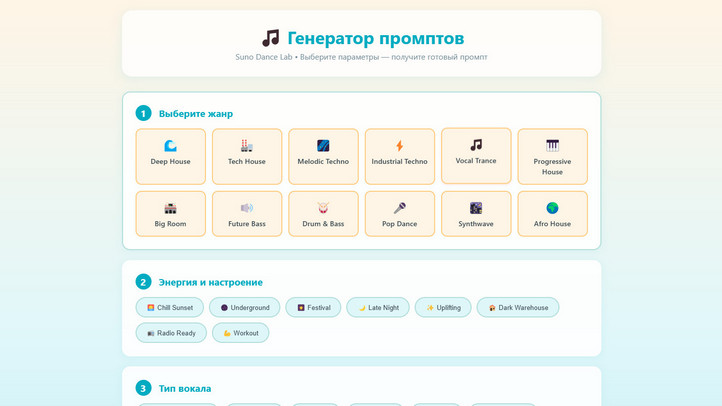Toggle the Workout mood chip
This screenshot has height=406, width=722.
pyautogui.click(x=241, y=333)
